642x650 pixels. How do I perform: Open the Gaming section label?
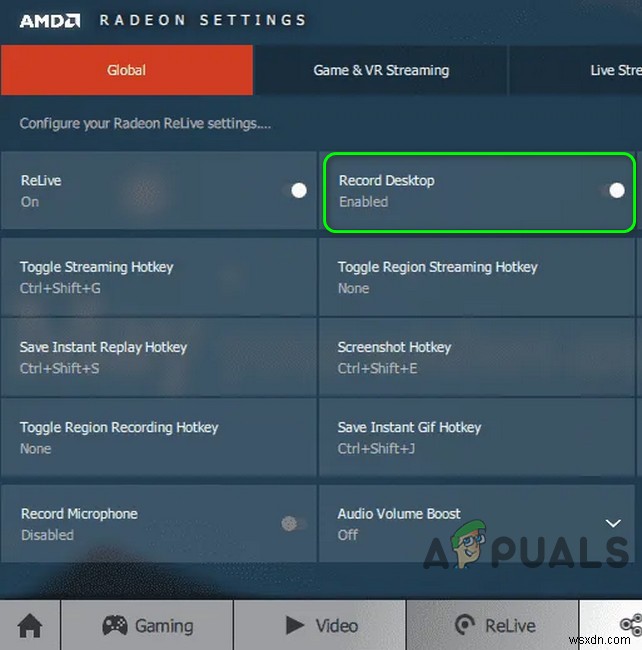click(164, 626)
